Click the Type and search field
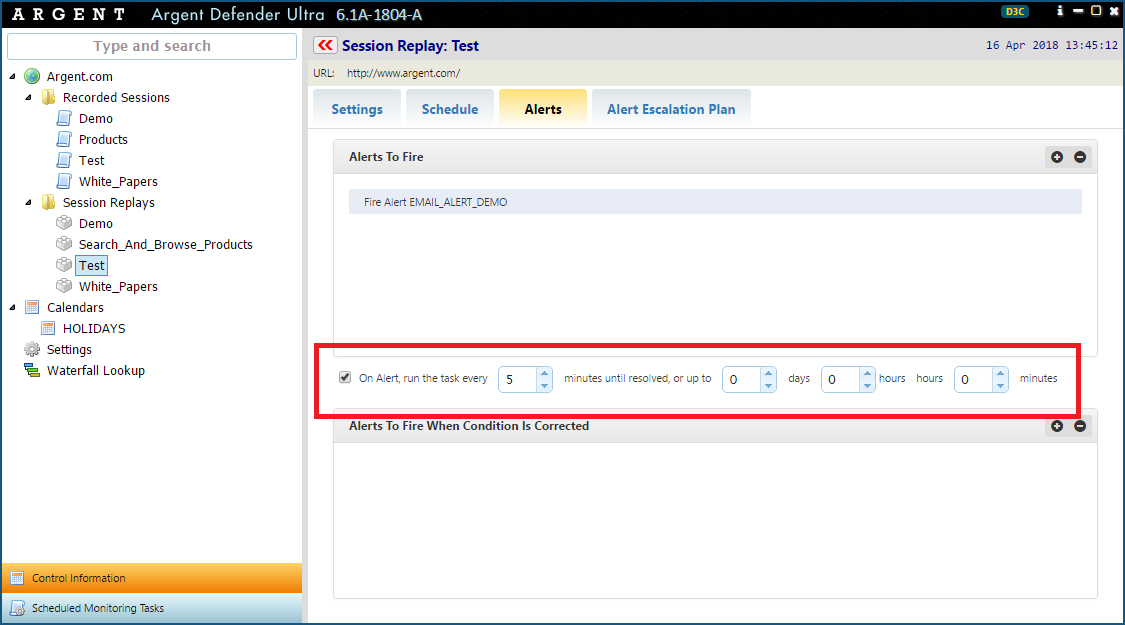The image size is (1125, 625). pyautogui.click(x=152, y=46)
